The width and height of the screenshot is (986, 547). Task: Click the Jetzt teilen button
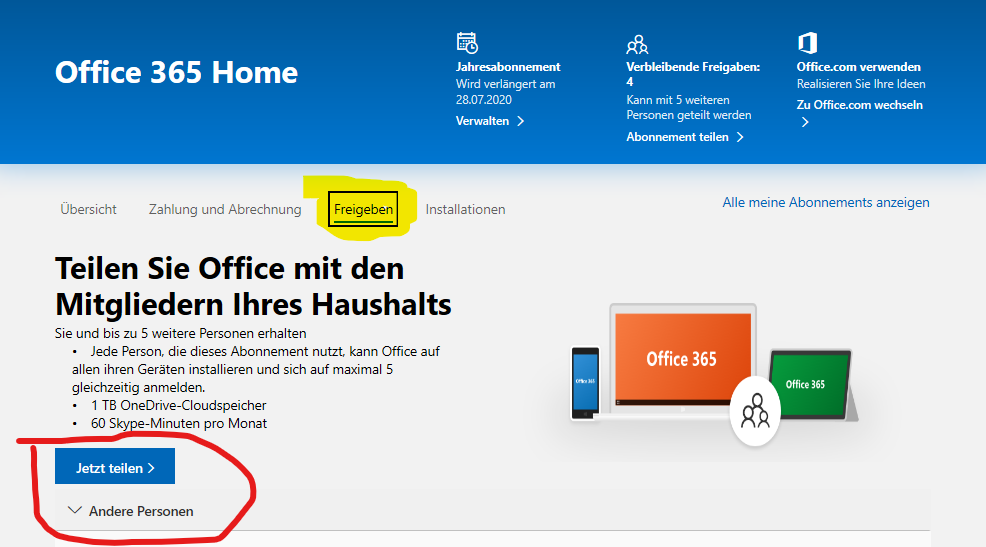click(115, 467)
